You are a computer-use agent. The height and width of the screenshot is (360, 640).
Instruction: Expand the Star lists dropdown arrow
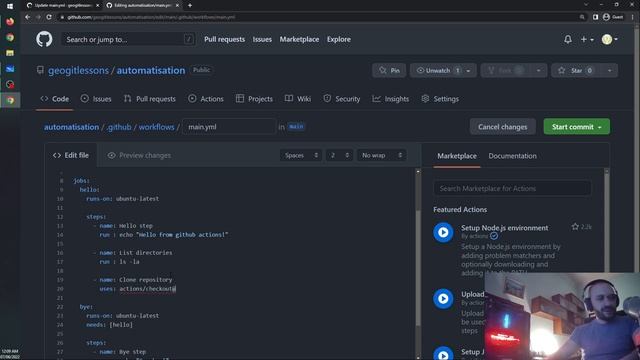[x=609, y=70]
